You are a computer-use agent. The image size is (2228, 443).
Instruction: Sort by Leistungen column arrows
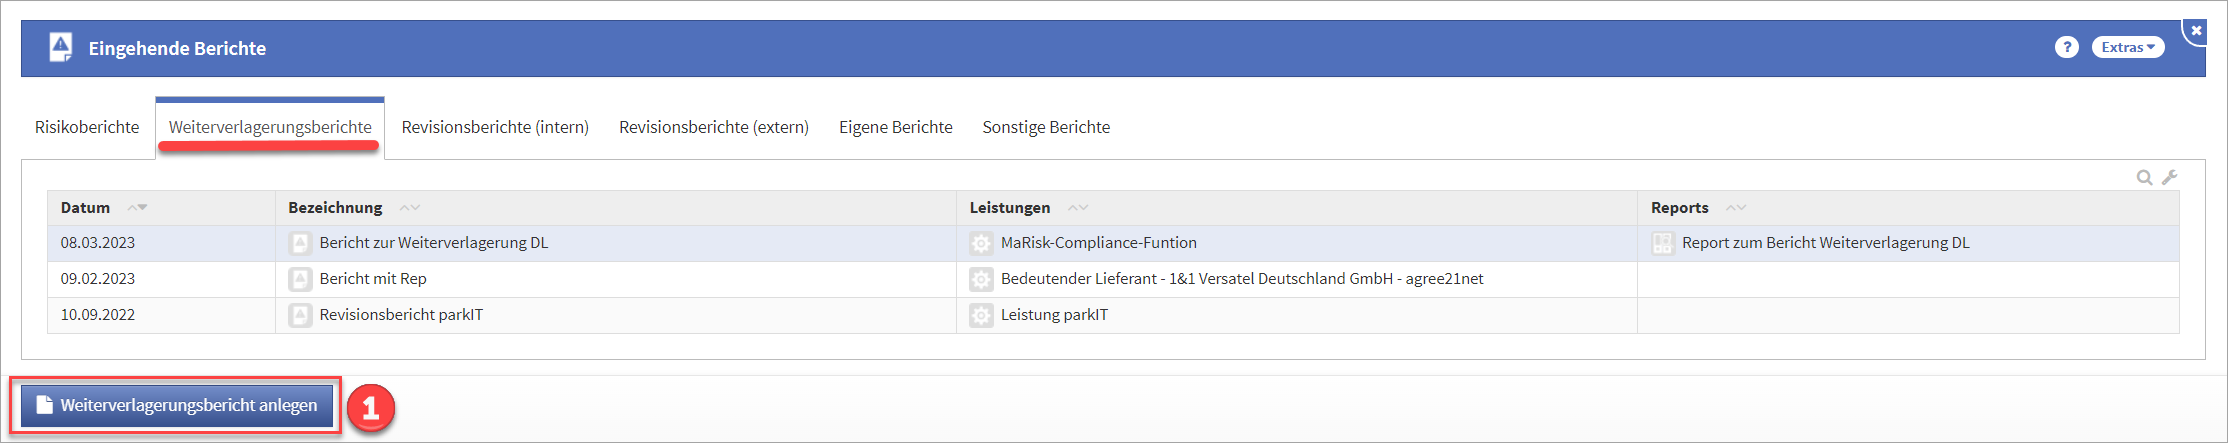click(x=1077, y=208)
